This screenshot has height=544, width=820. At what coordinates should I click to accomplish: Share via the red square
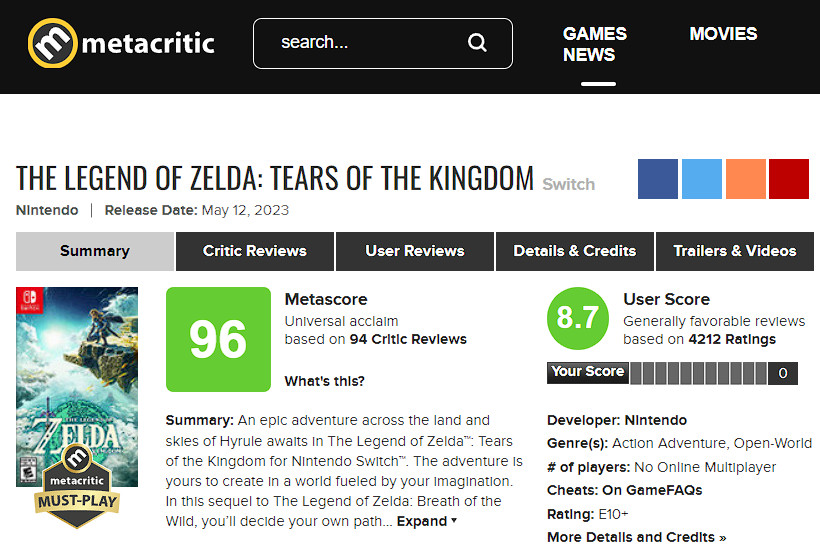pyautogui.click(x=789, y=179)
